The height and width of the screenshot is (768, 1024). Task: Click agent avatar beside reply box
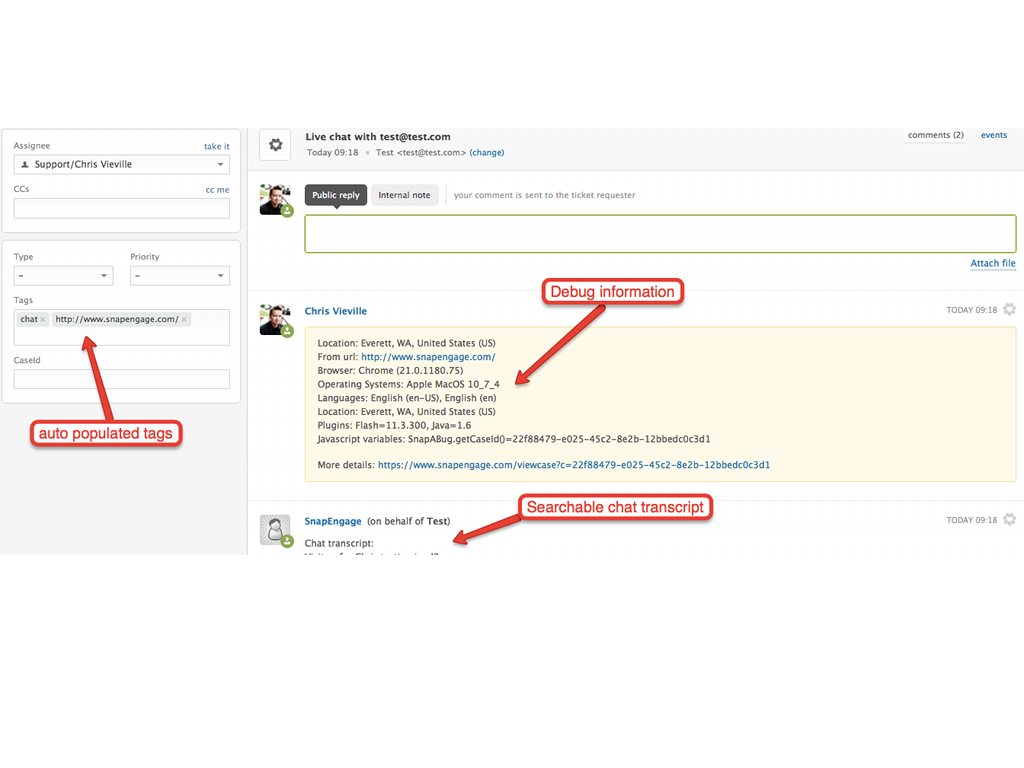point(275,199)
